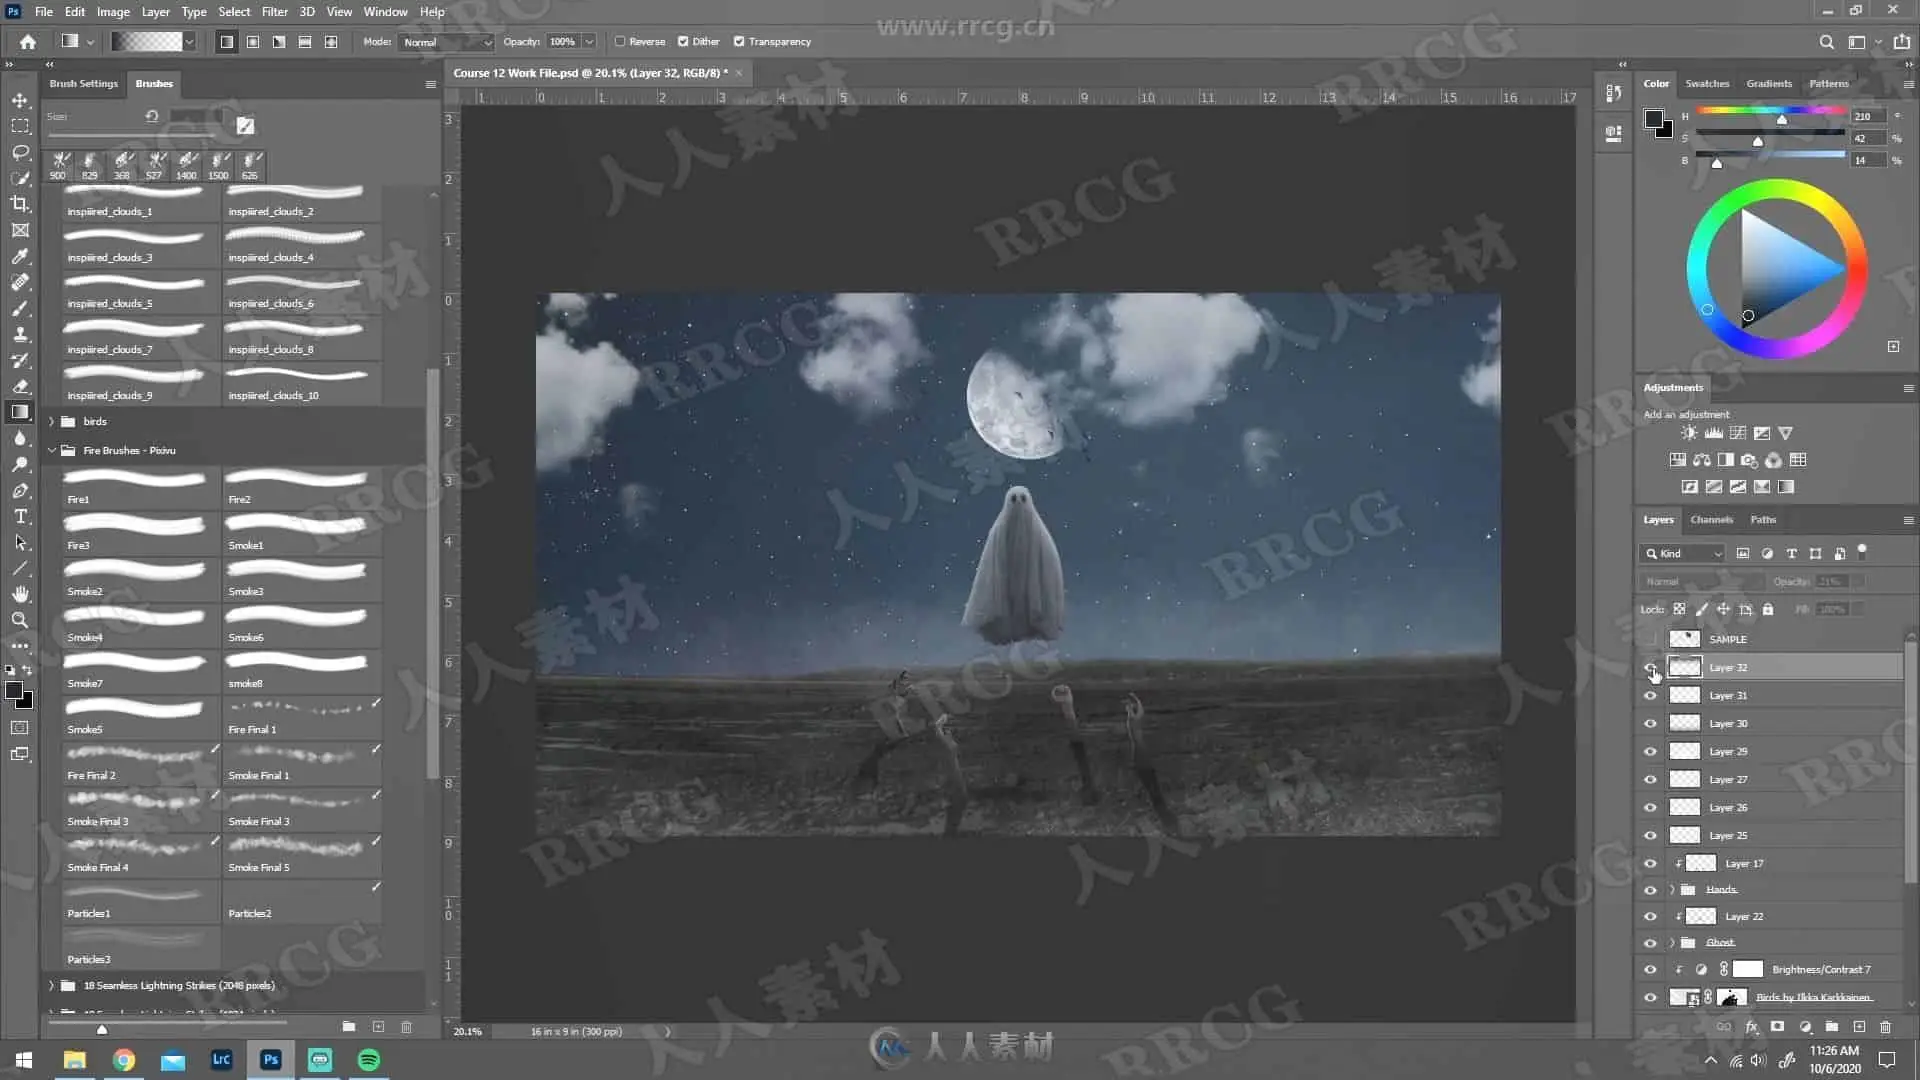This screenshot has width=1920, height=1080.
Task: Add a Brightness/Contrast adjustment
Action: [x=1689, y=433]
